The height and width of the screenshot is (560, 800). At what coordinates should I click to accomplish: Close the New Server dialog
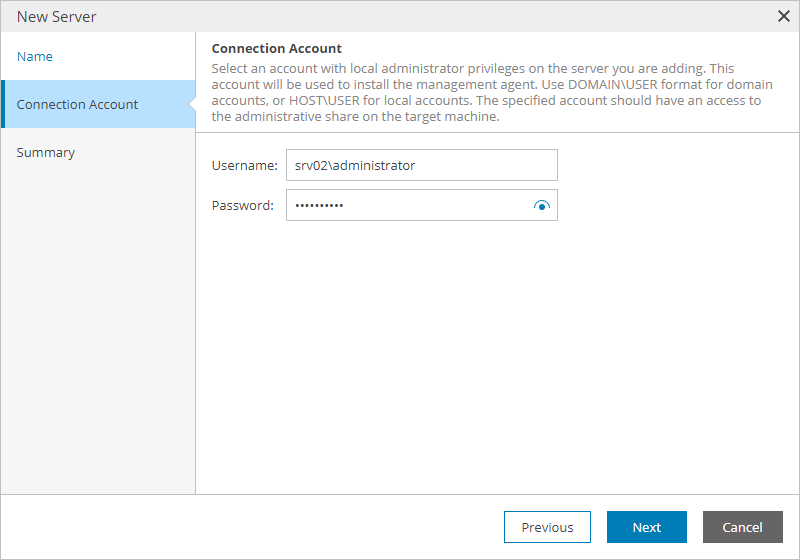point(784,16)
